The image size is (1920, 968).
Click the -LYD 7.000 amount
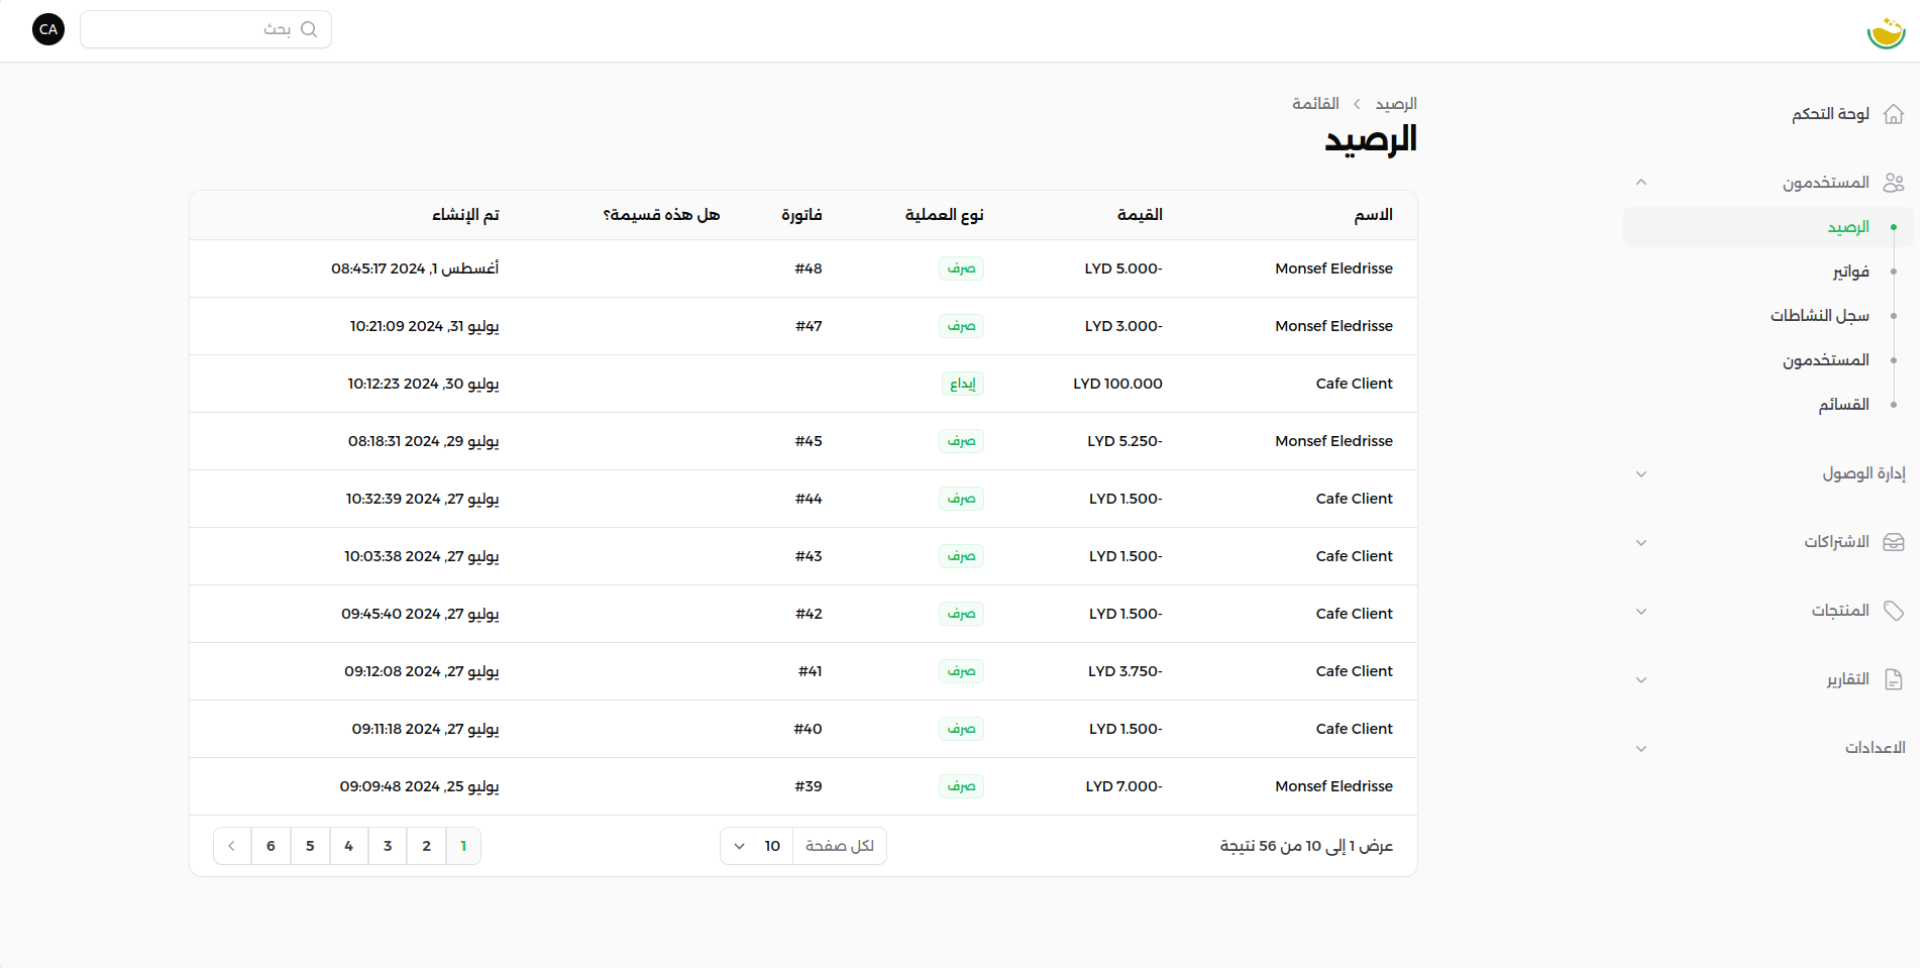tap(1124, 787)
